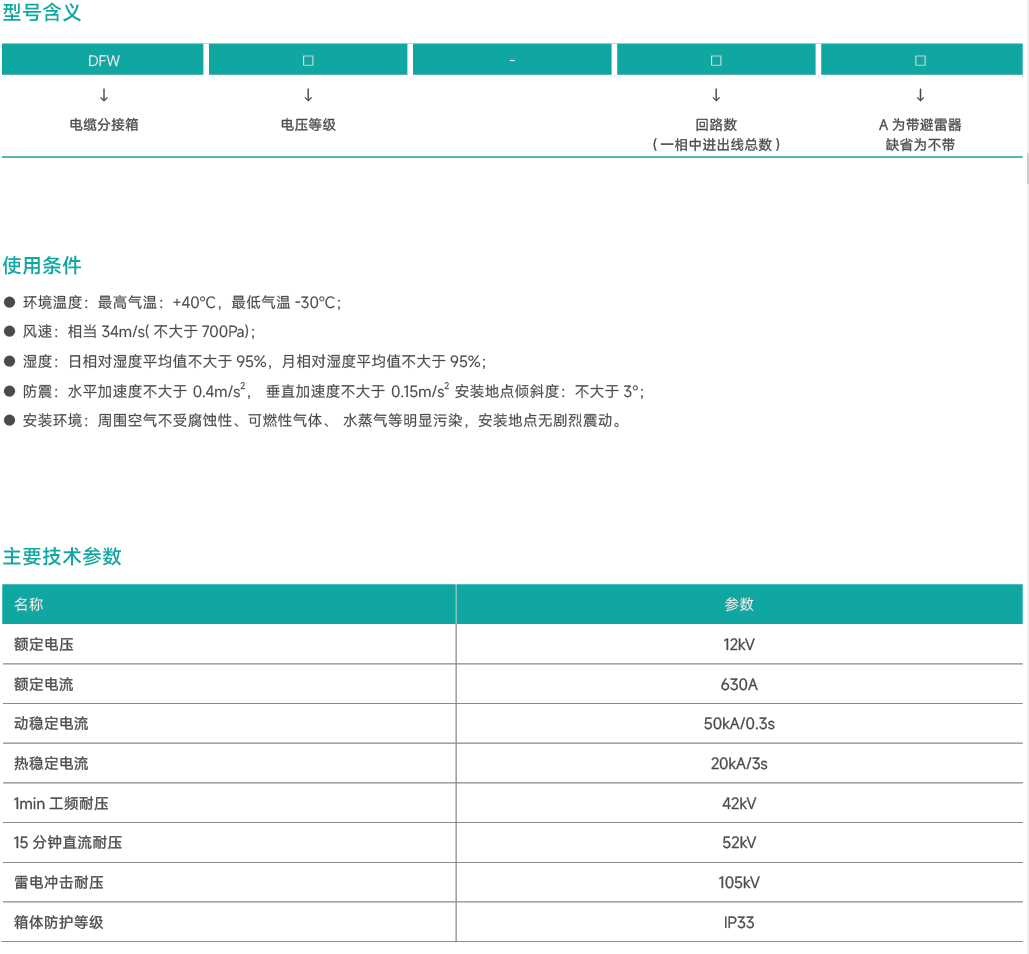Screen dimensions: 1029x954
Task: Click the bullet beside 环境温度 line
Action: click(x=10, y=302)
